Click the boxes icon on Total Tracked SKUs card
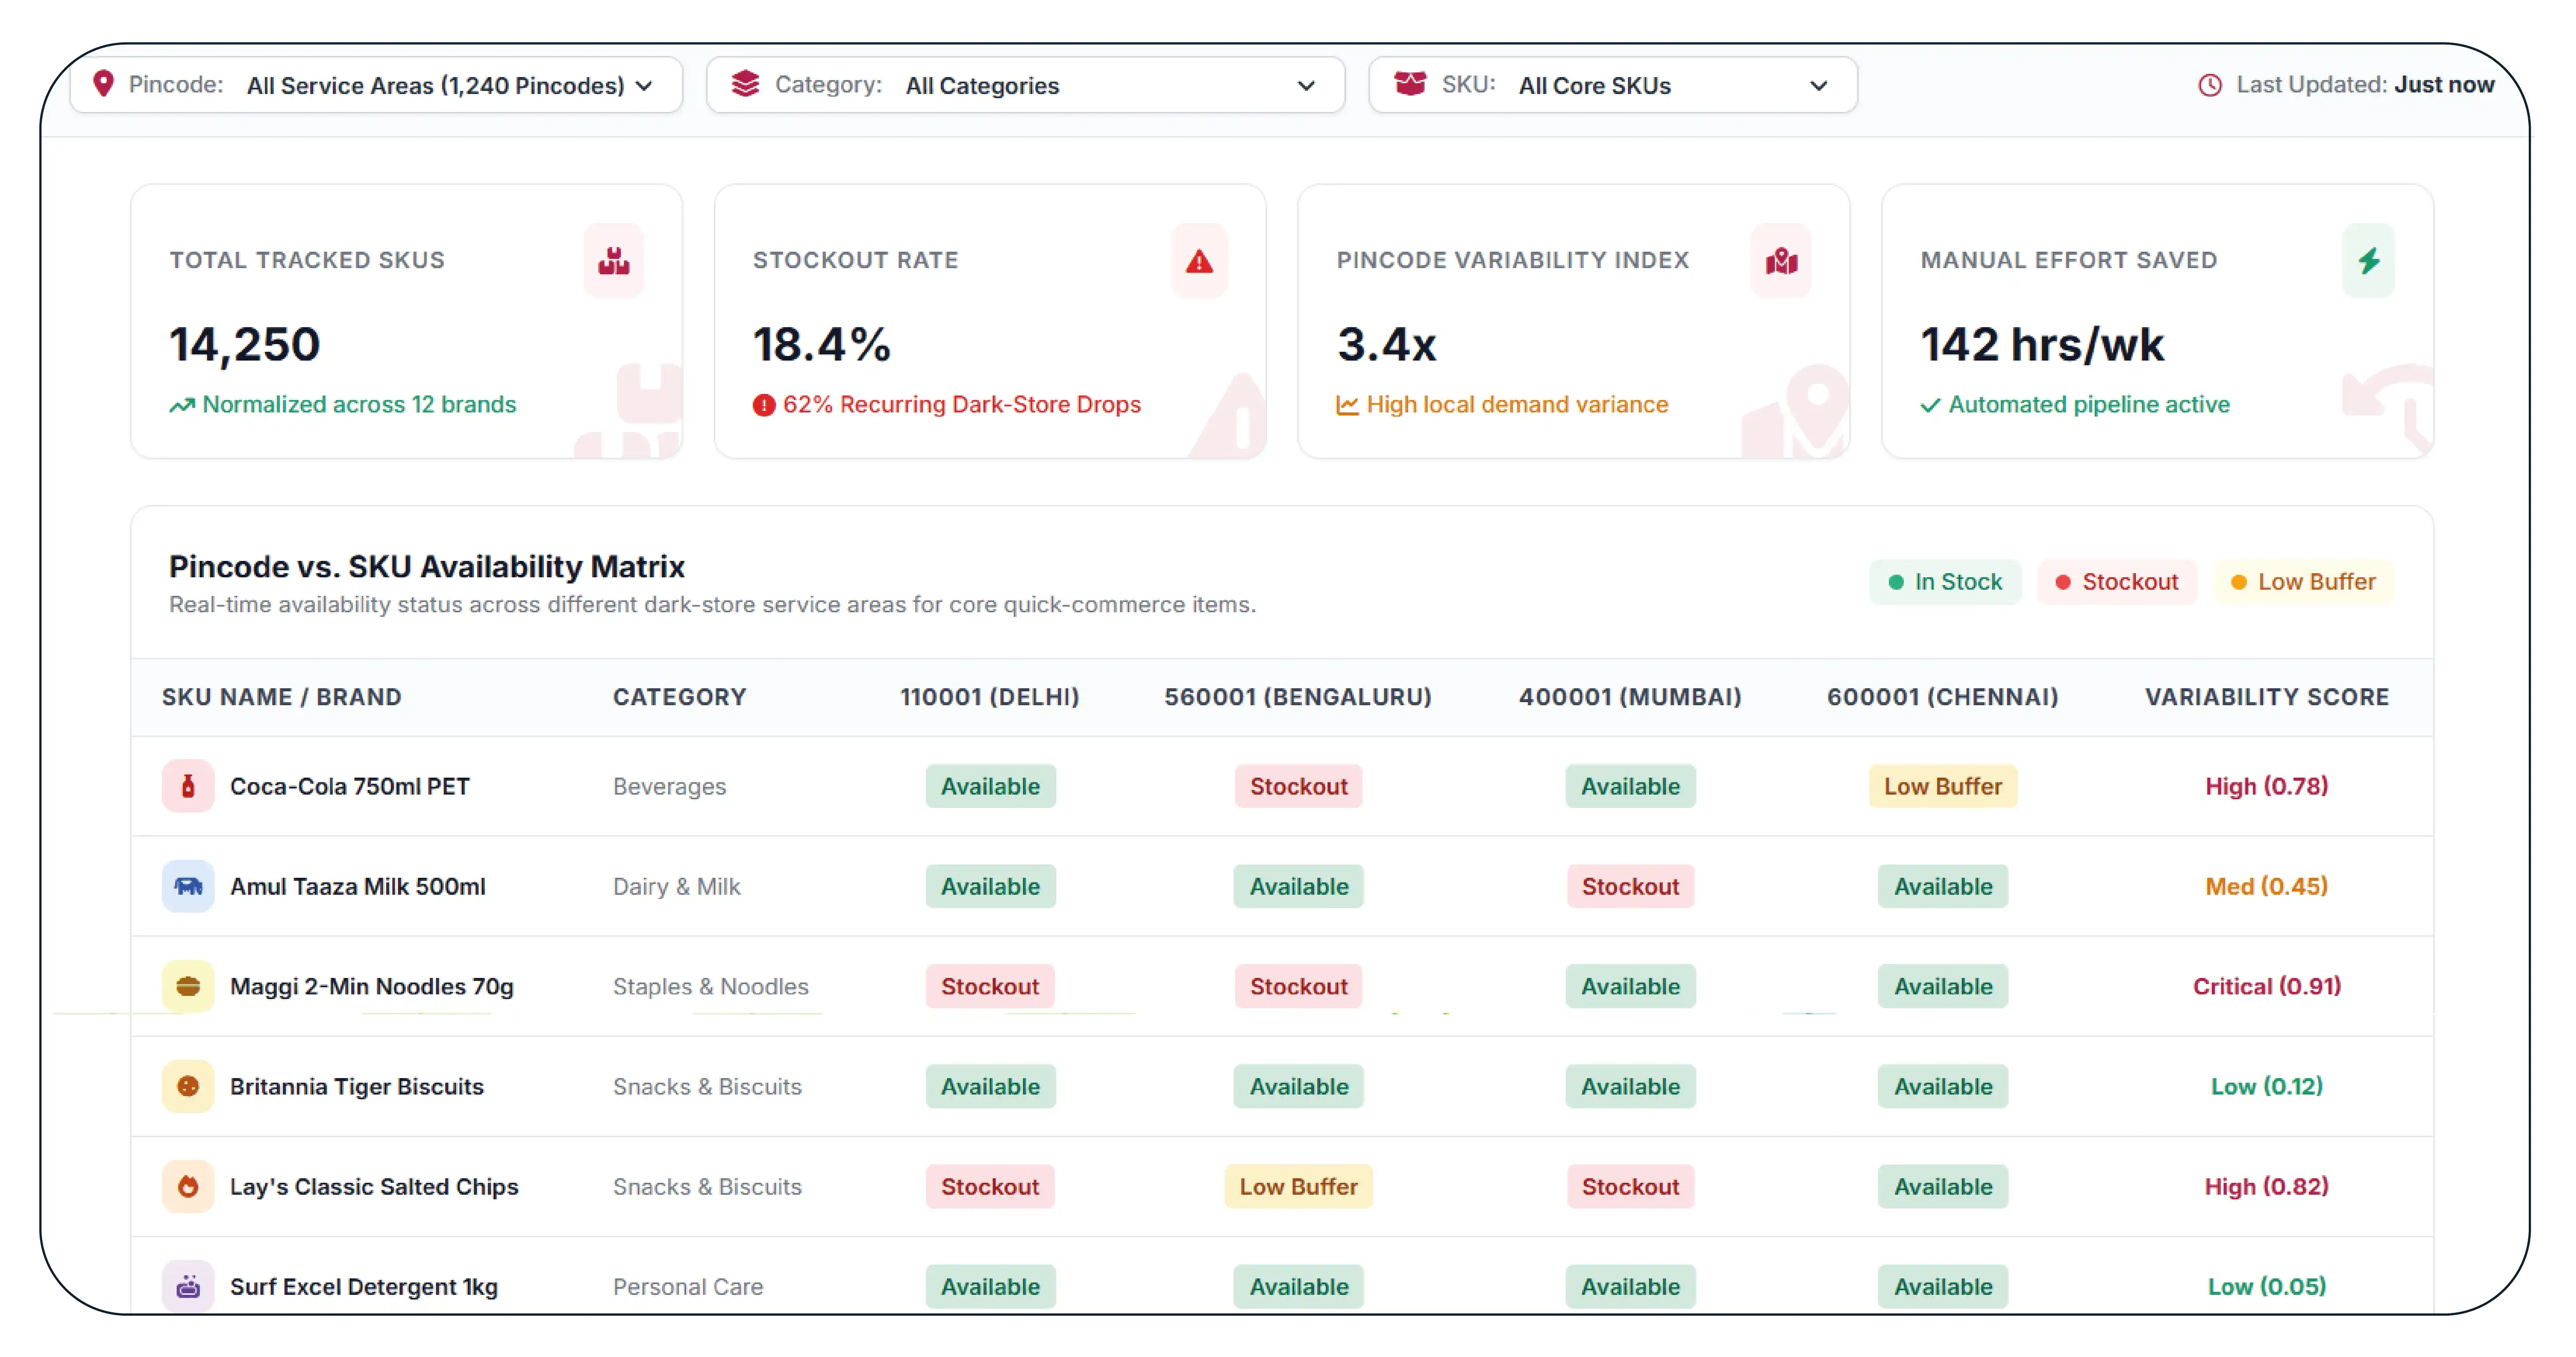The width and height of the screenshot is (2576, 1357). (x=614, y=261)
